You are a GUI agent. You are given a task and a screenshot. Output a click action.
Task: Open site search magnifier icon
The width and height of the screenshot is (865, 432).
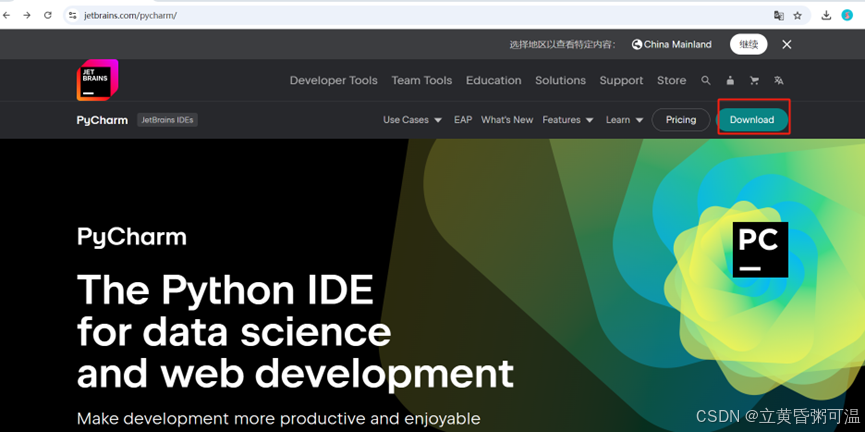pos(706,81)
